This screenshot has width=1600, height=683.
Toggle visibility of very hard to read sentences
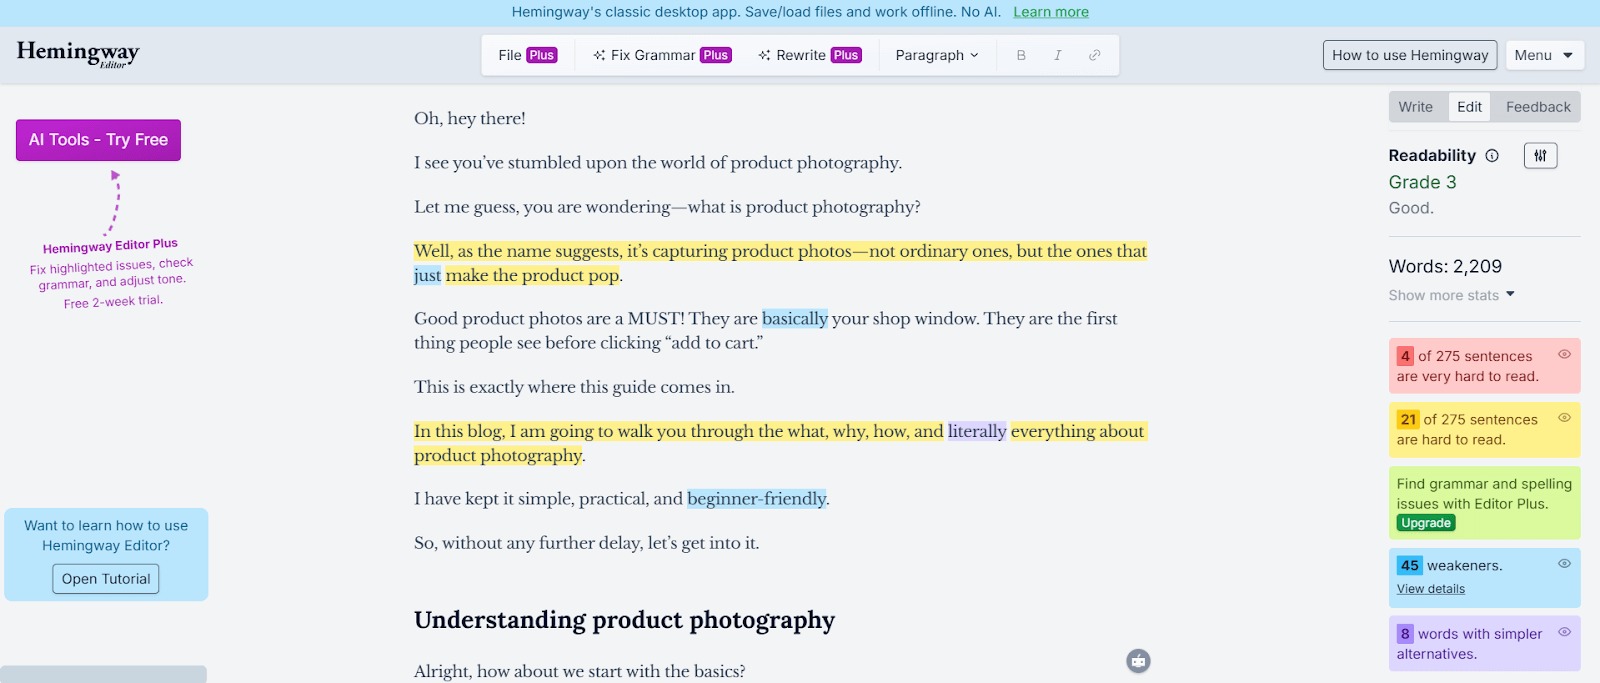point(1564,354)
